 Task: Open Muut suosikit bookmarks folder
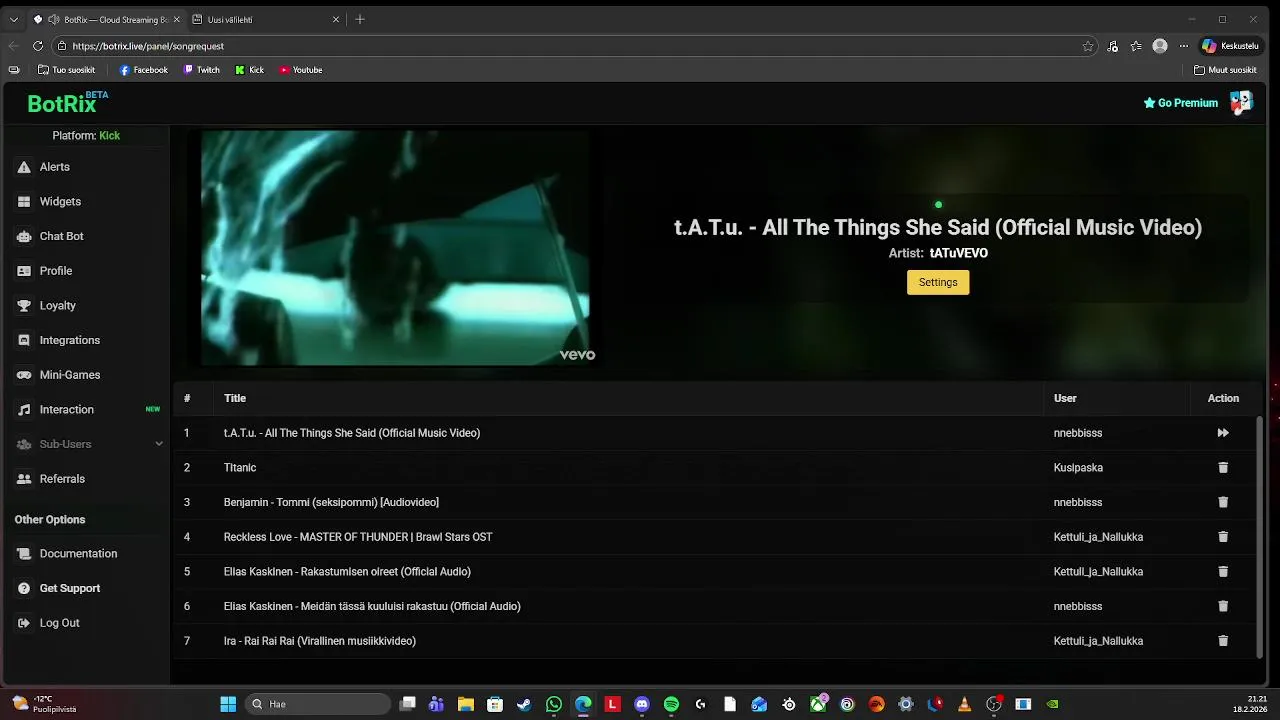(x=1225, y=70)
